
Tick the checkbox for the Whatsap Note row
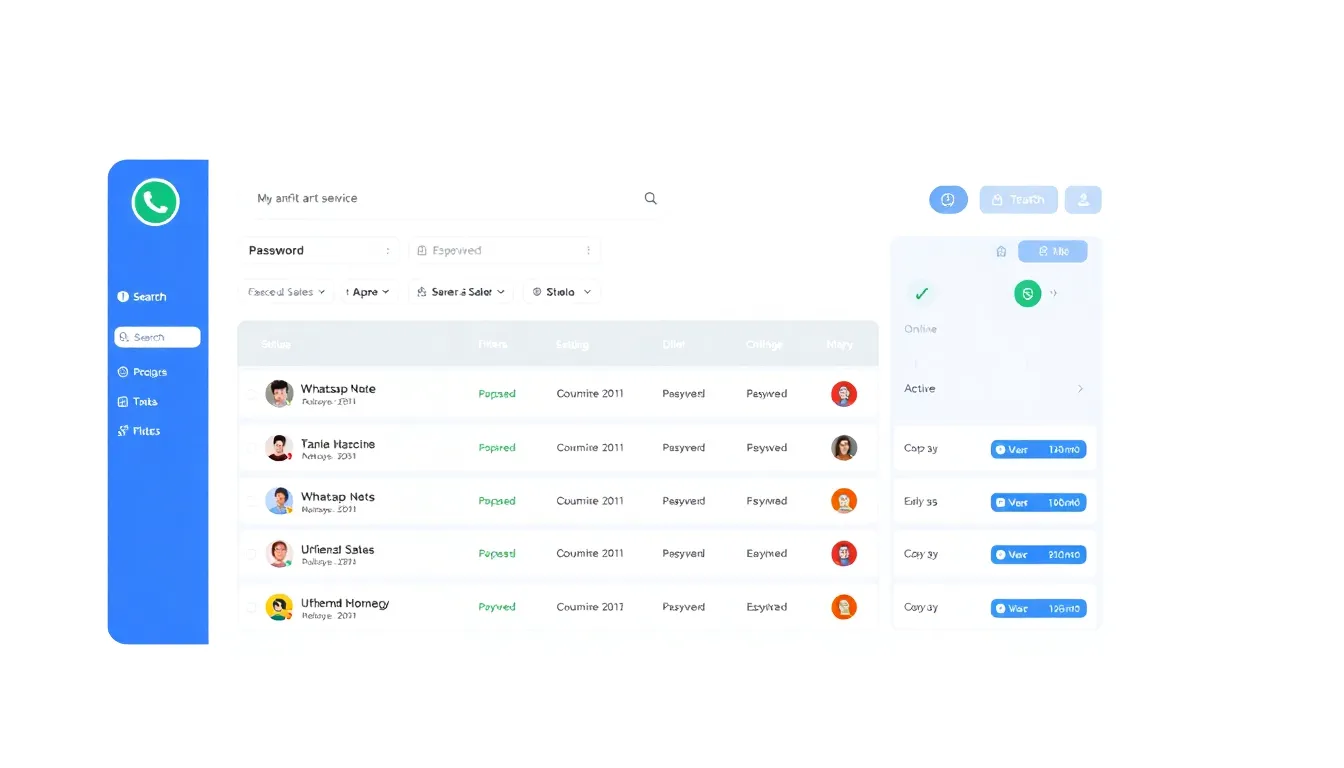[x=251, y=394]
